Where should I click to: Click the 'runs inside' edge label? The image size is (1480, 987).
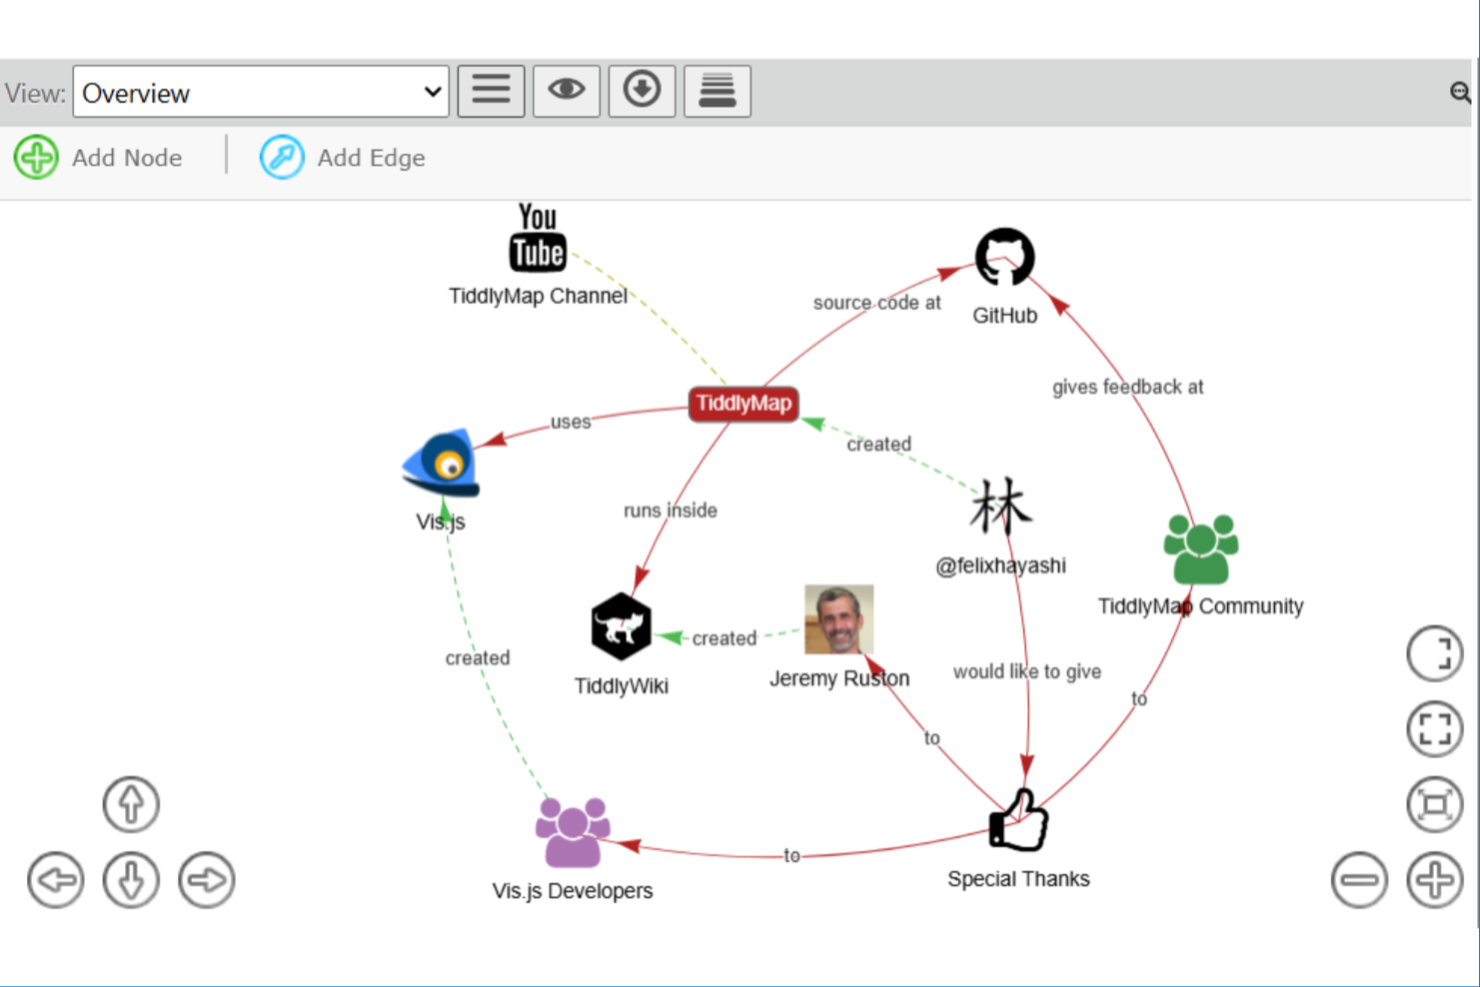670,510
